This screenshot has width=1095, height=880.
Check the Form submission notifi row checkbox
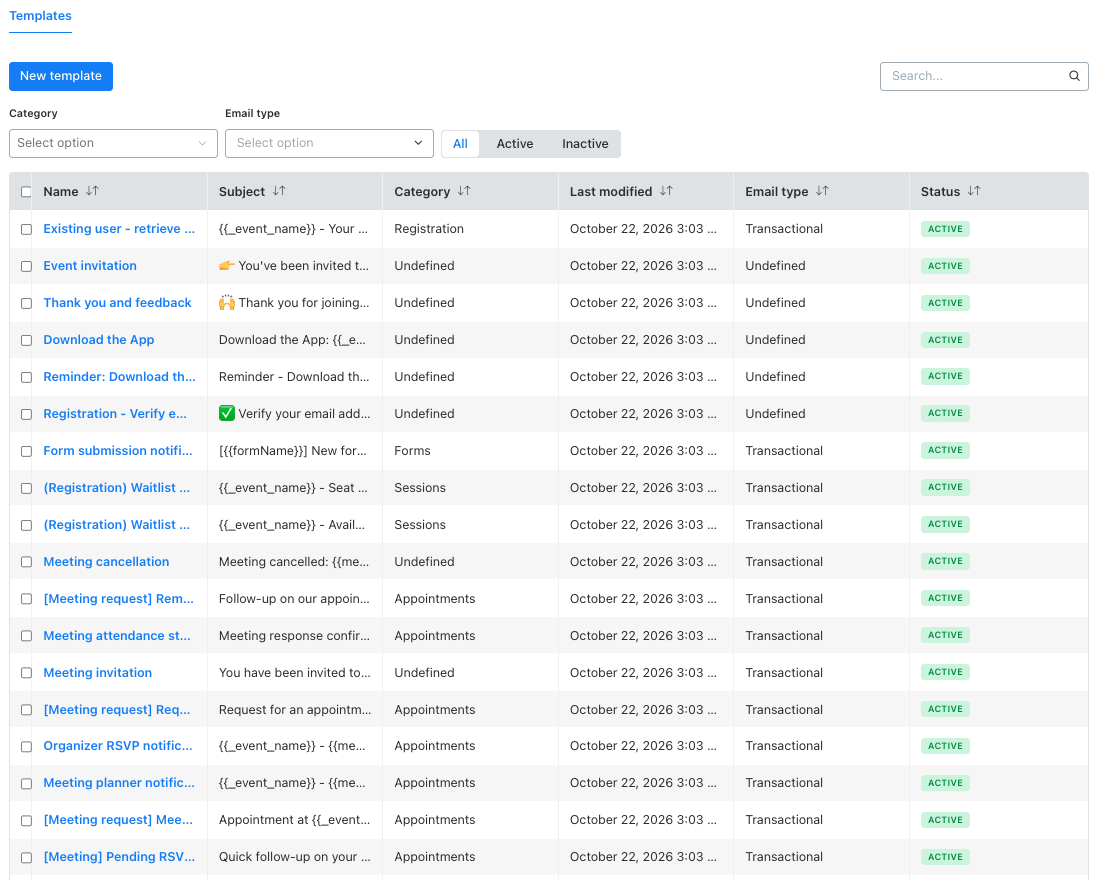pos(26,452)
